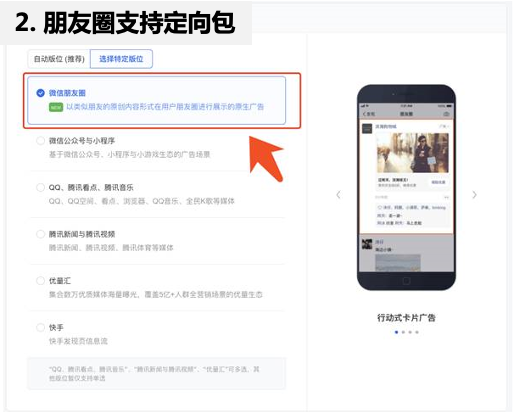Click back arrow in phone preview header

click(x=364, y=114)
